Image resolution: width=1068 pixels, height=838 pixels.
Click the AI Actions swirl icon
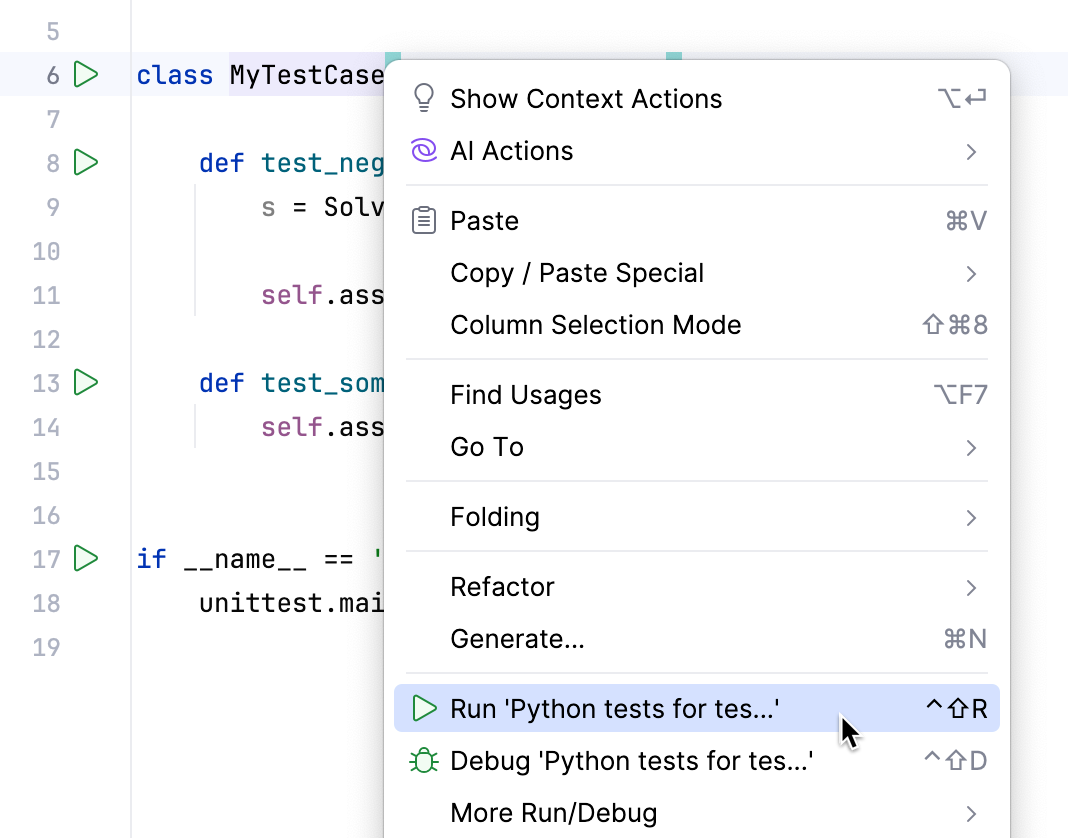coord(424,150)
